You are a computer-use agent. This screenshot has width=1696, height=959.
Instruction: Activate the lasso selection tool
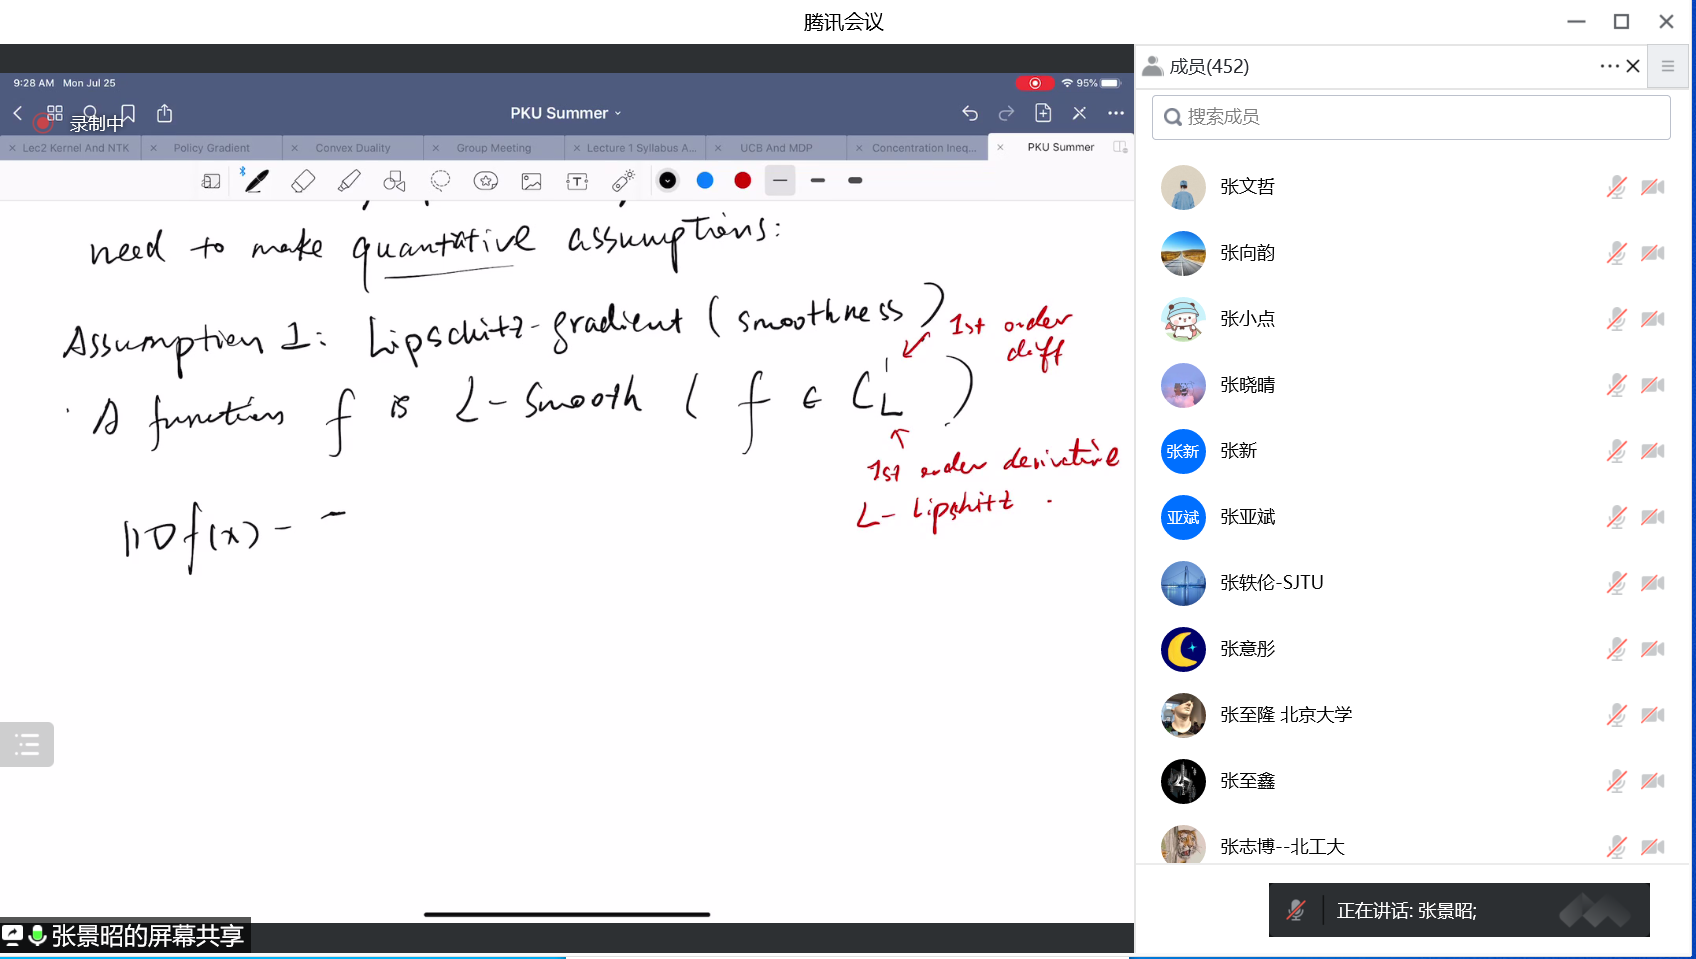(x=440, y=181)
